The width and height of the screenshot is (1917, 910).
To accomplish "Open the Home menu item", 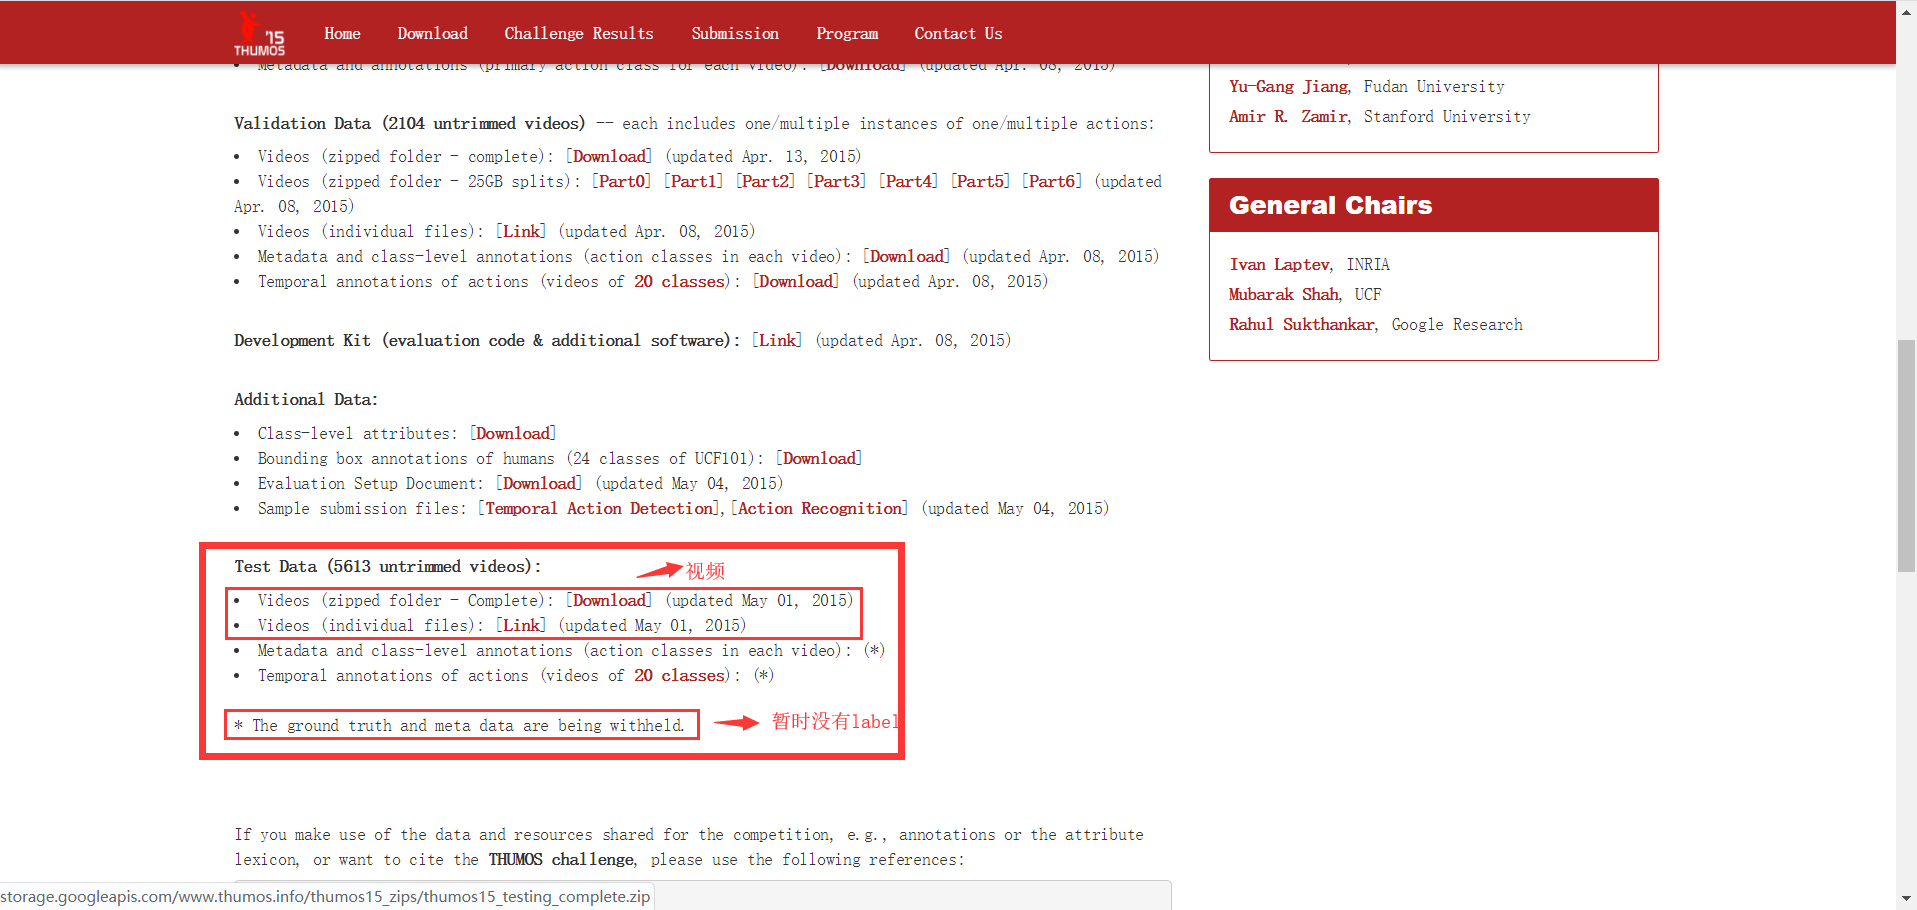I will (342, 34).
